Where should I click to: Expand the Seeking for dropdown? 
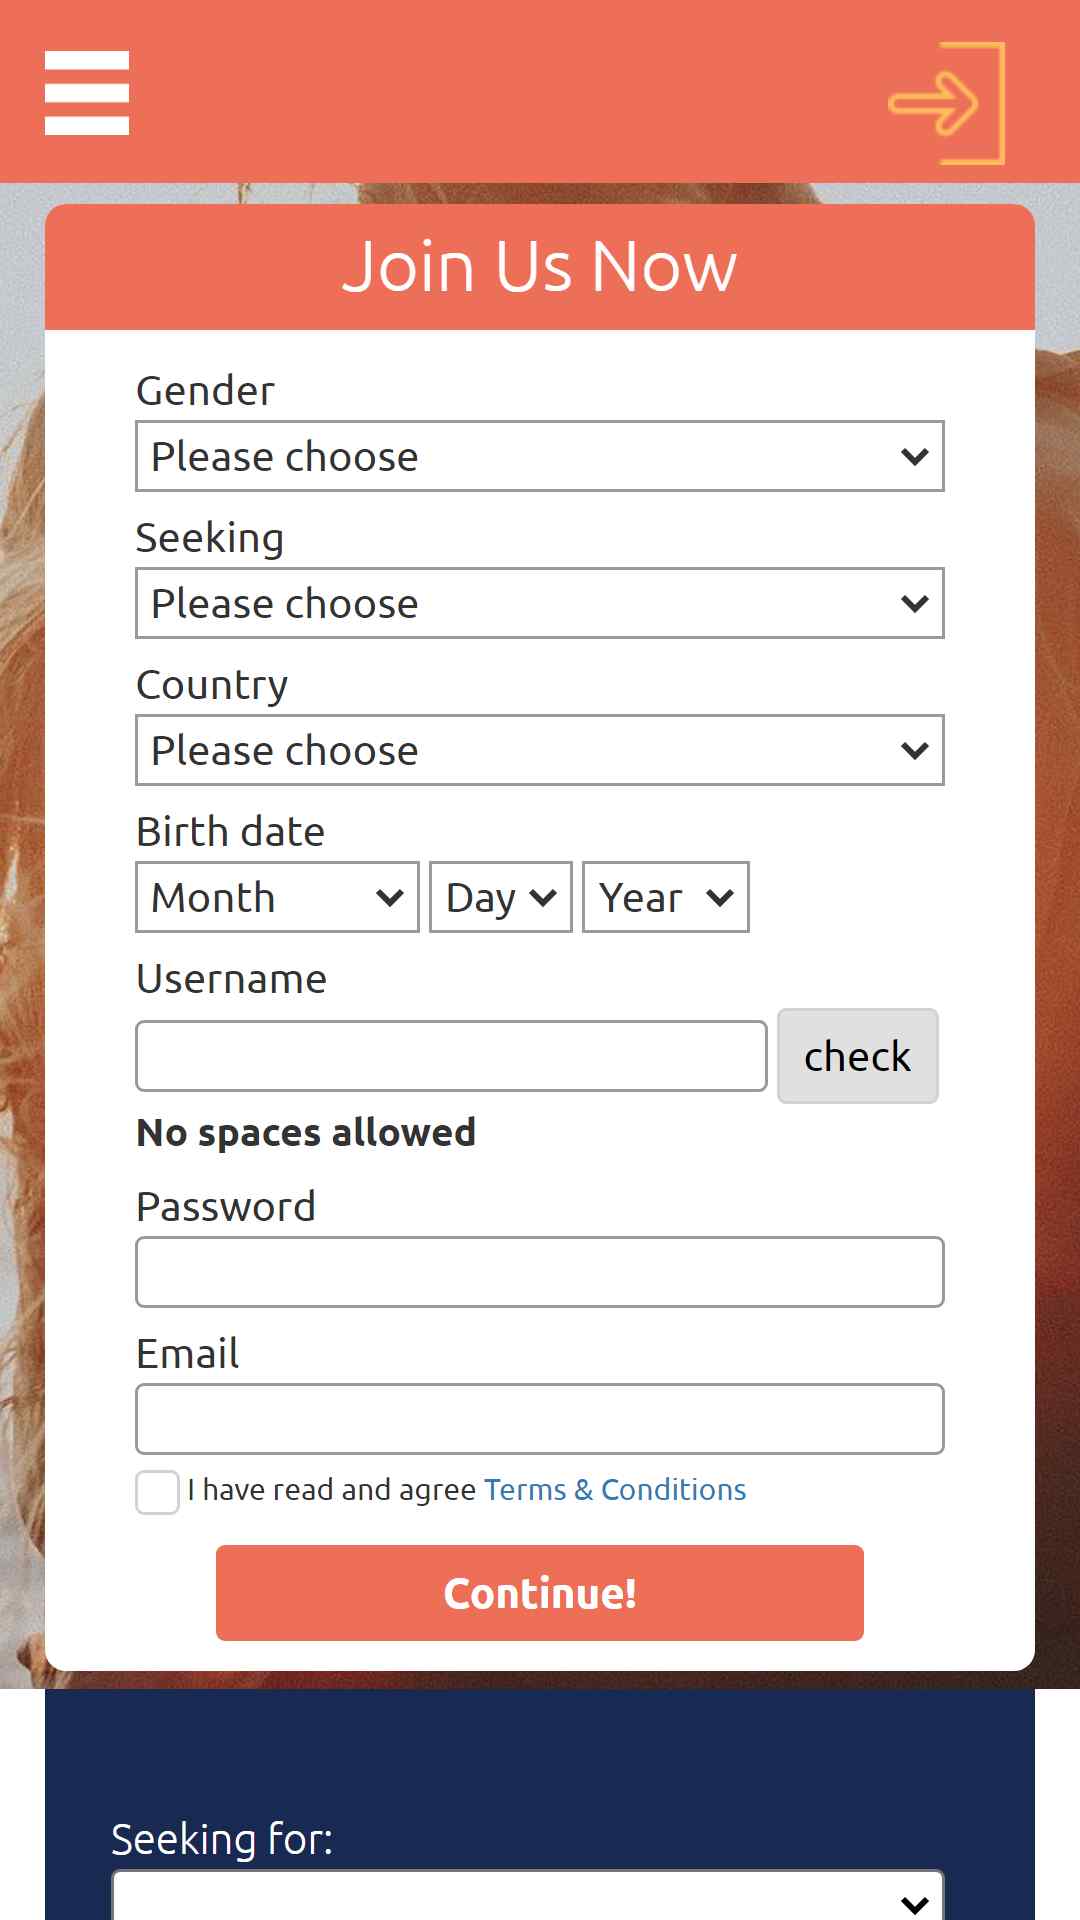pyautogui.click(x=528, y=1897)
